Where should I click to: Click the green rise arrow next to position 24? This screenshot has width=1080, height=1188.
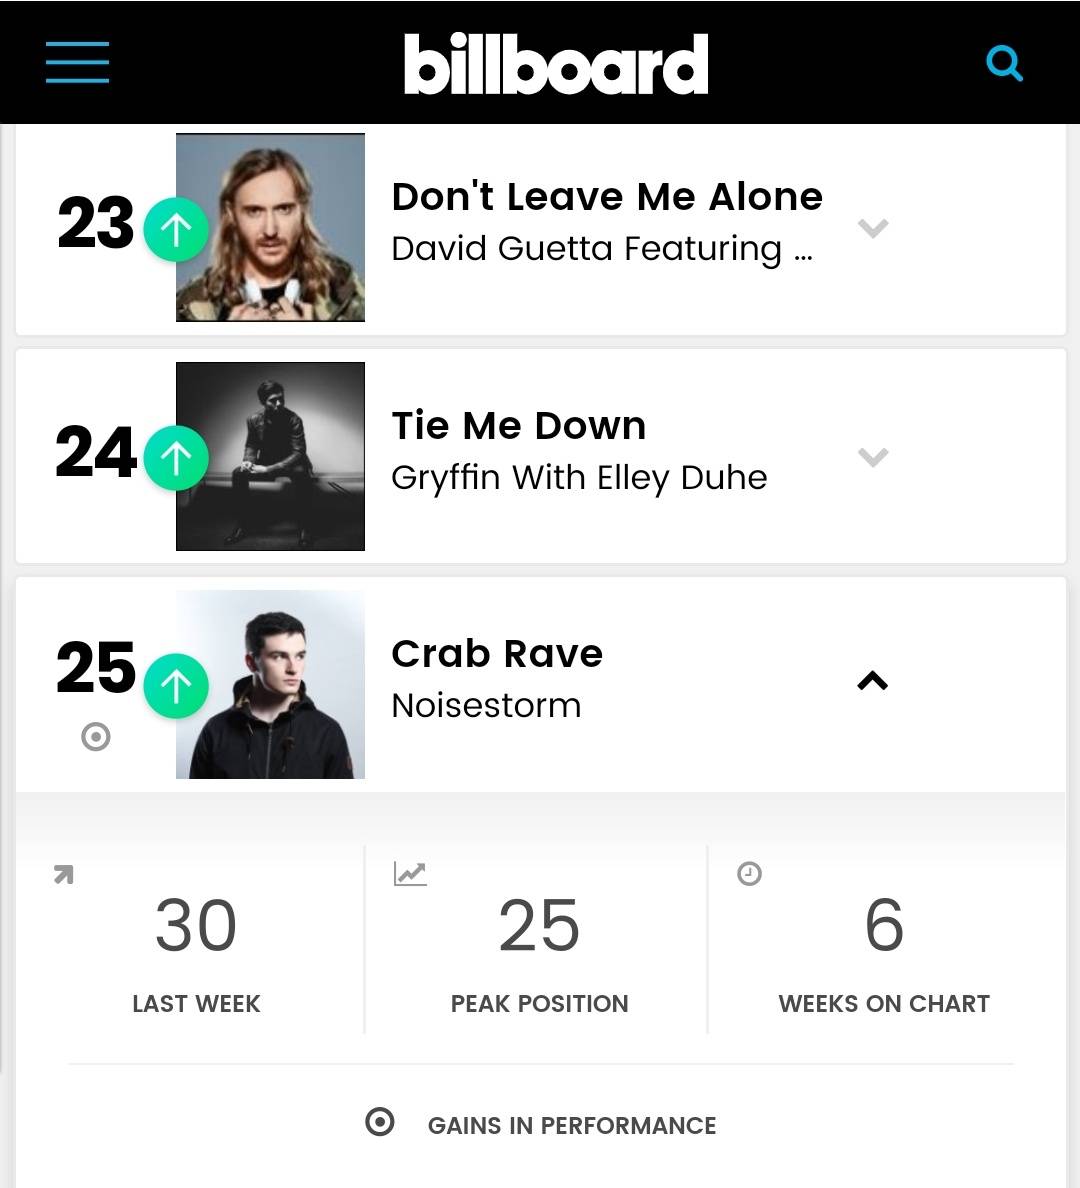(175, 457)
